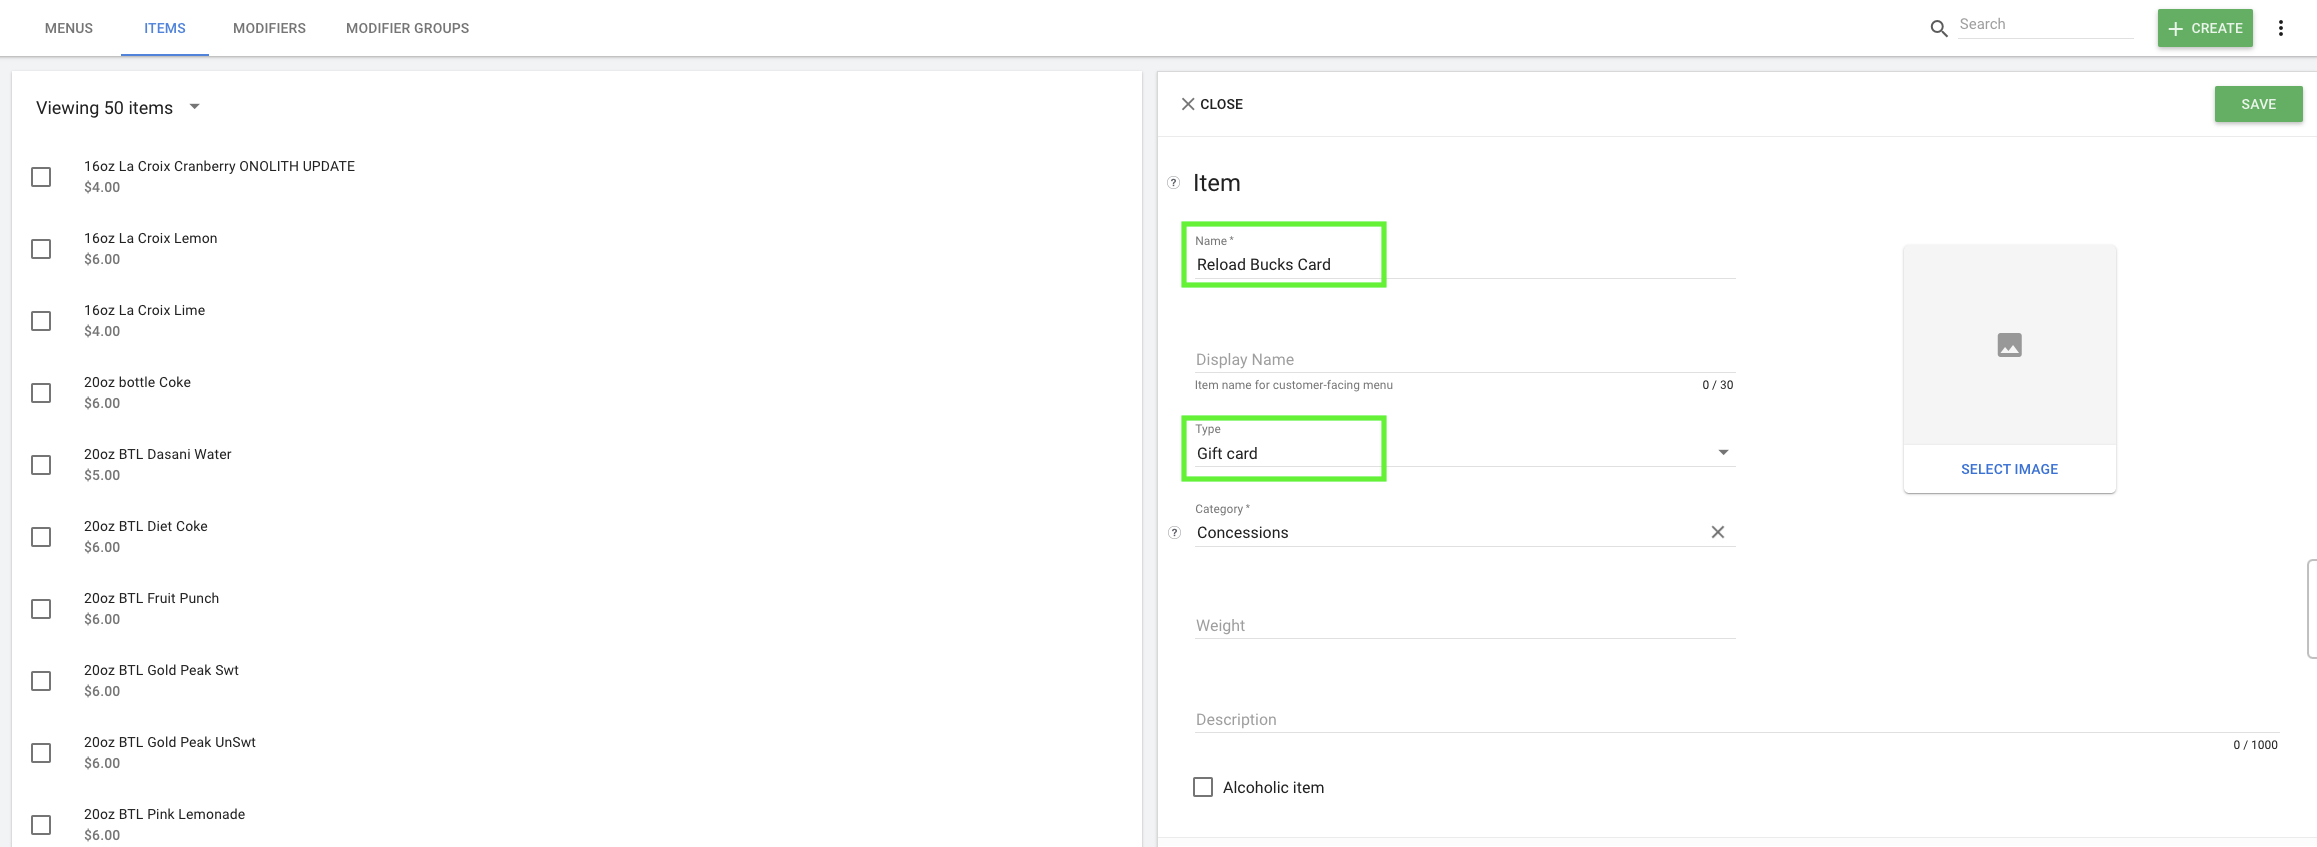Open item 16oz La Croix Cranberry ONOLITH UPDATE
2317x847 pixels.
point(219,177)
